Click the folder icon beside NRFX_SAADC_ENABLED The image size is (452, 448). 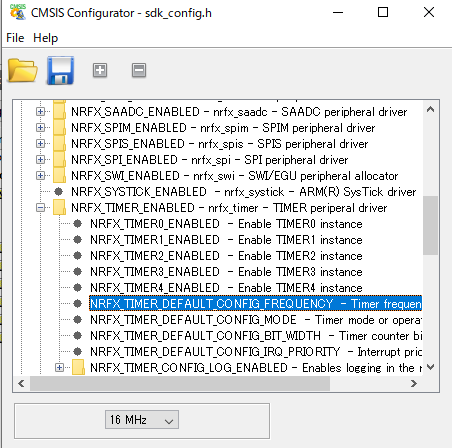pyautogui.click(x=60, y=112)
